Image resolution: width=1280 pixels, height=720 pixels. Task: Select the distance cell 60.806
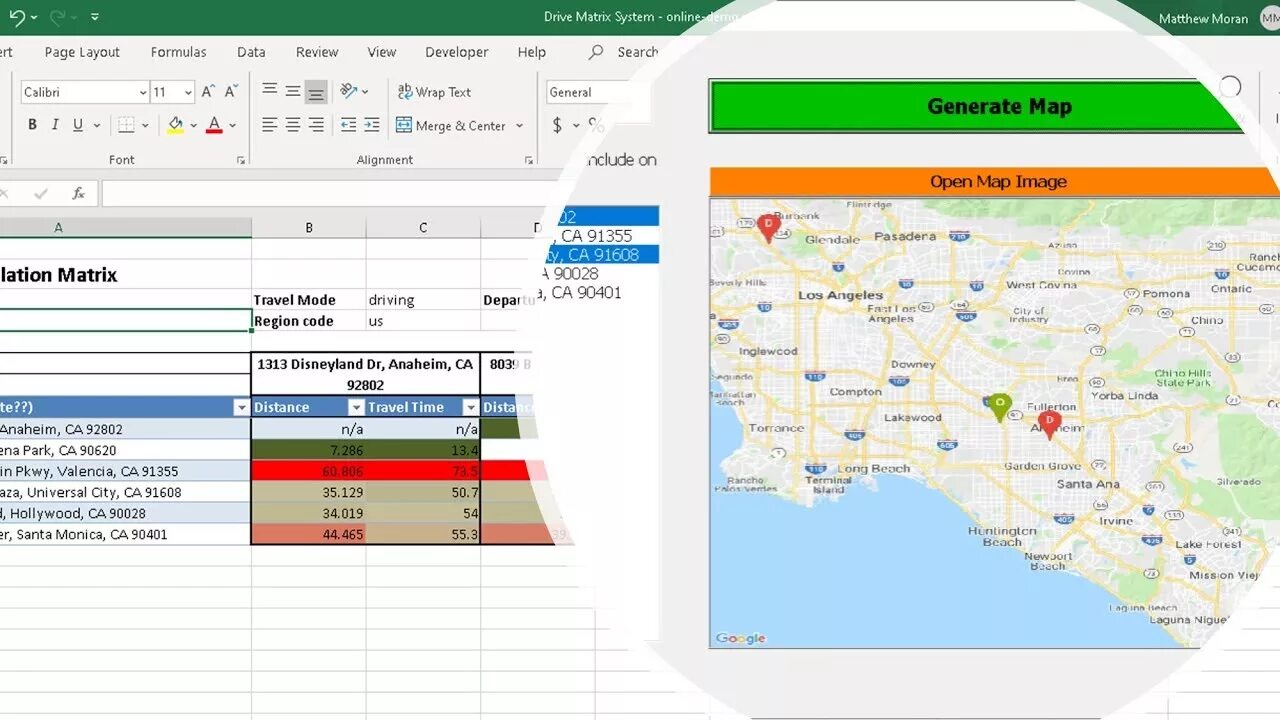(309, 471)
